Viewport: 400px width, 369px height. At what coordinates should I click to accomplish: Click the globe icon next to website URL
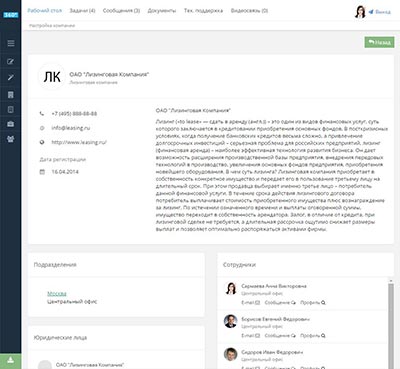point(42,142)
